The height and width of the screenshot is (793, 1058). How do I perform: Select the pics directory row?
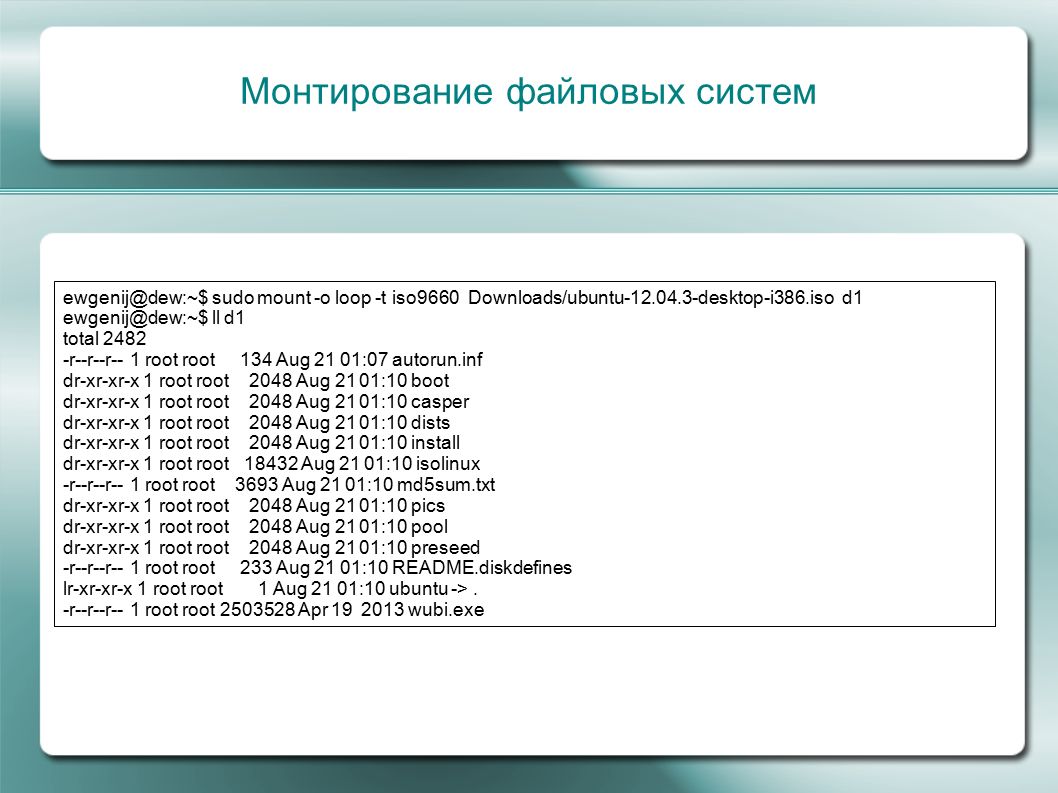(254, 505)
